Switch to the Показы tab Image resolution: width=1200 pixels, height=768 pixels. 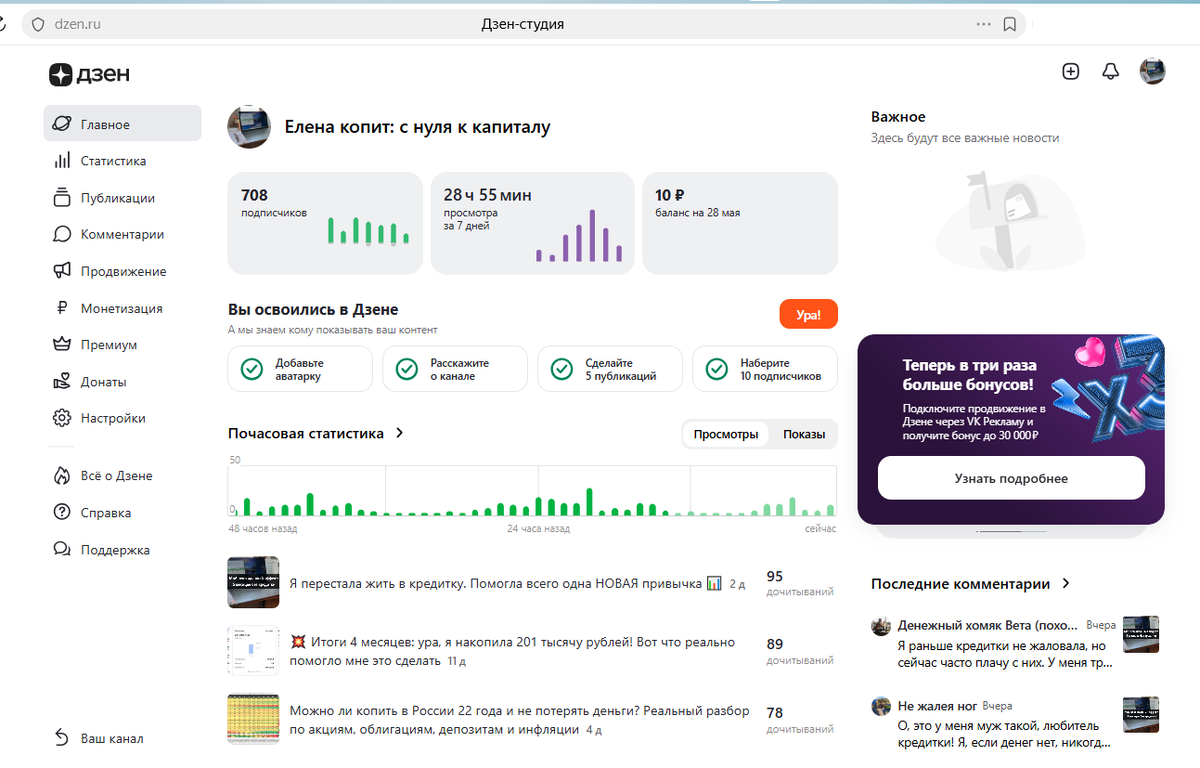(x=804, y=434)
